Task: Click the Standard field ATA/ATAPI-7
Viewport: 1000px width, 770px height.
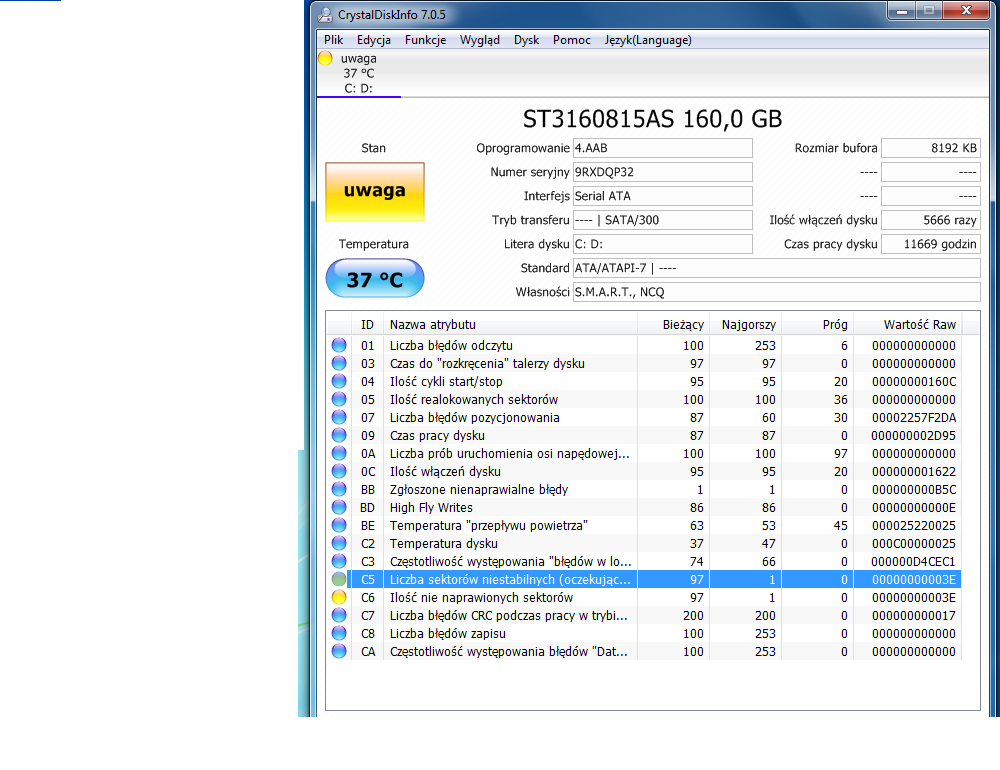Action: point(776,268)
